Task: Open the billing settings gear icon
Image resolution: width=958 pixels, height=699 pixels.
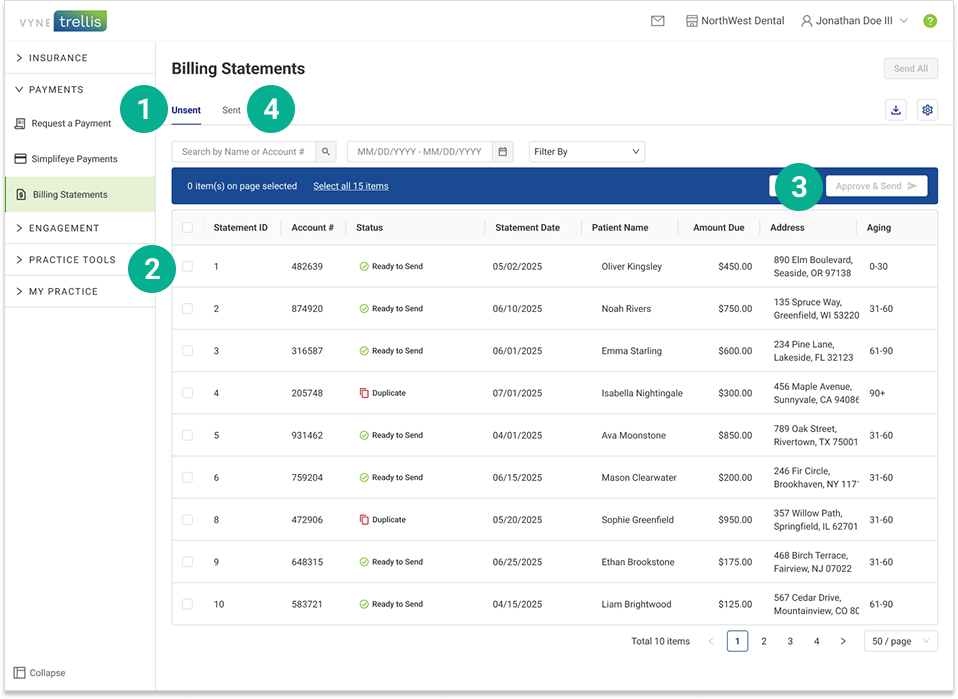Action: pyautogui.click(x=927, y=110)
